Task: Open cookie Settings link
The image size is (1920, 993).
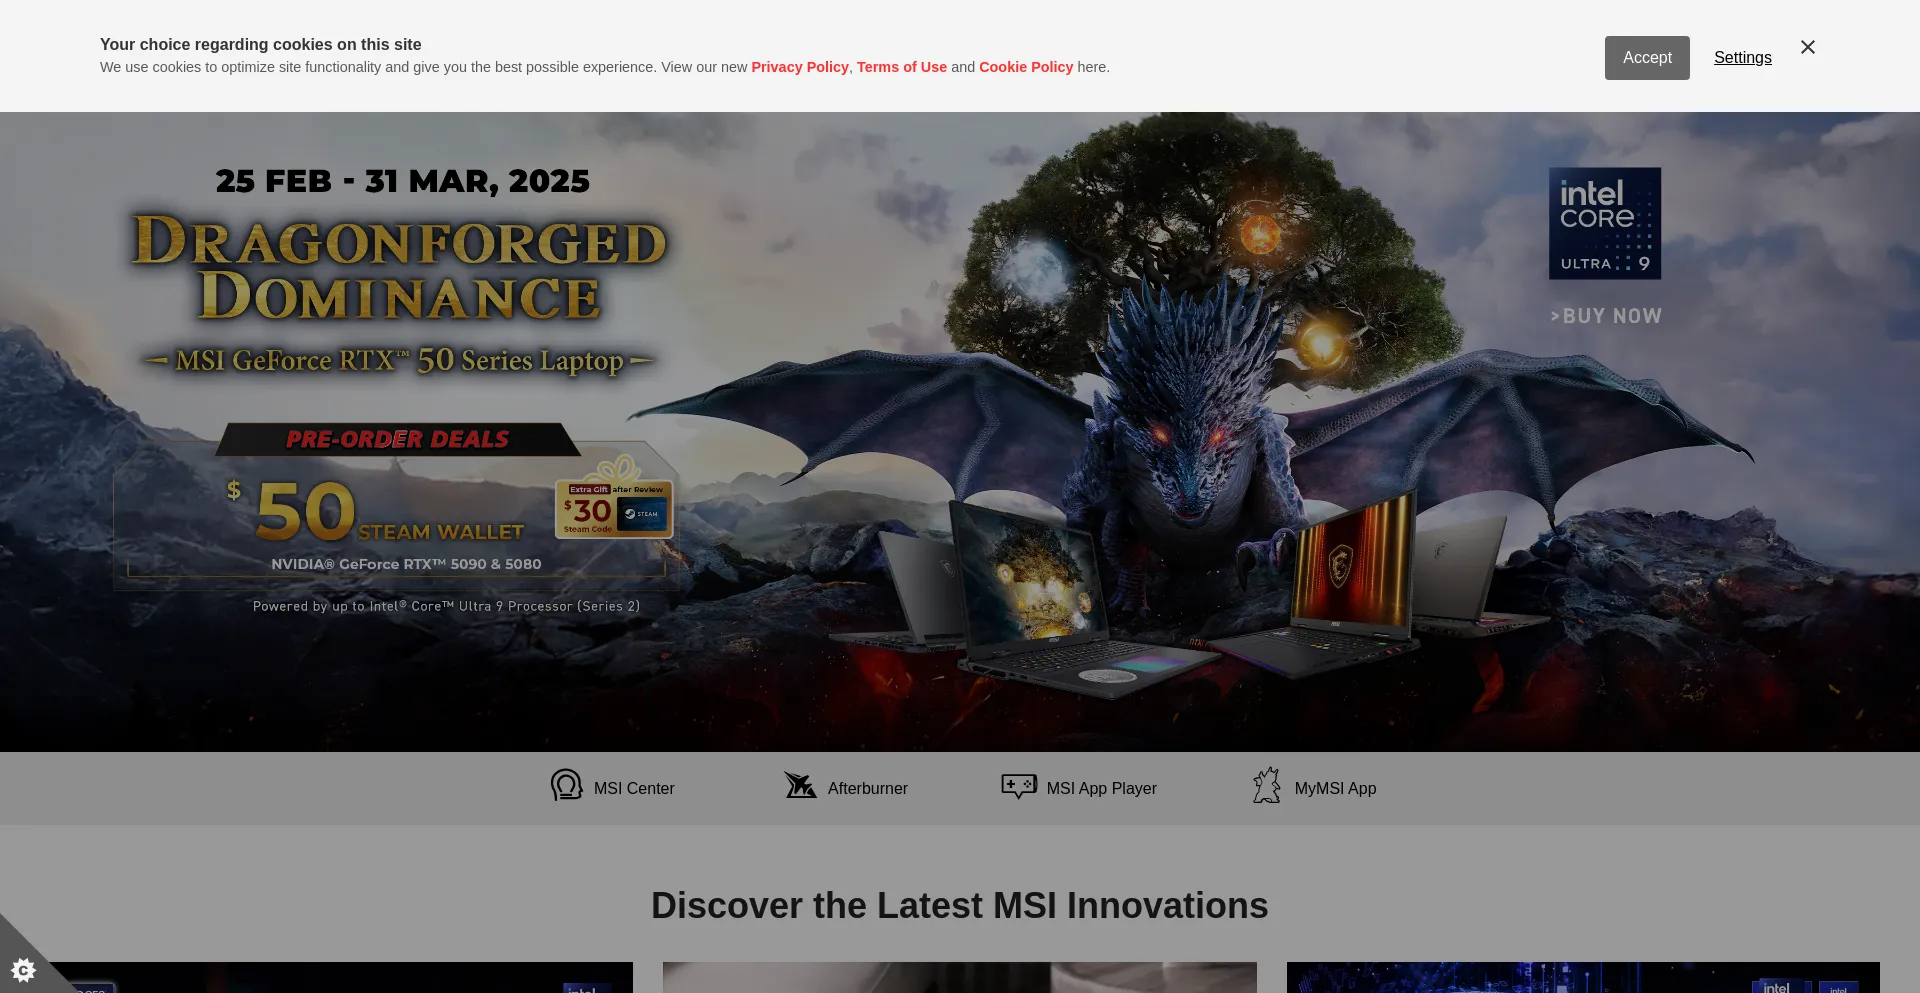Action: (x=1742, y=58)
